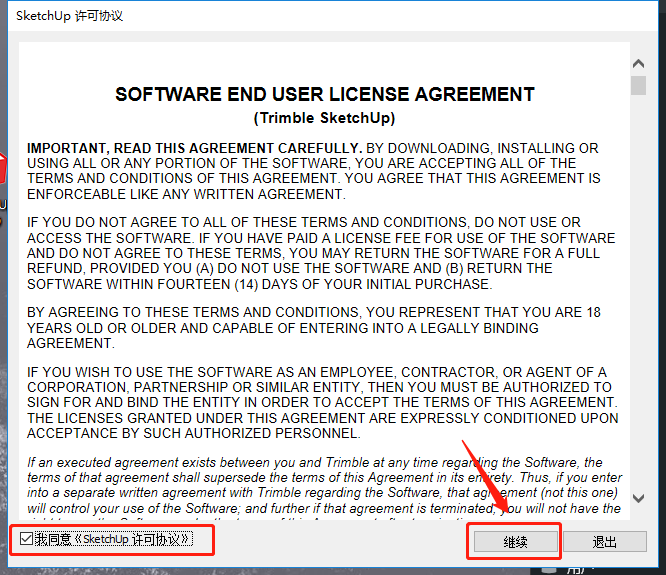Click the italic paragraph starting If an executed agreement
666x575 pixels.
325,488
